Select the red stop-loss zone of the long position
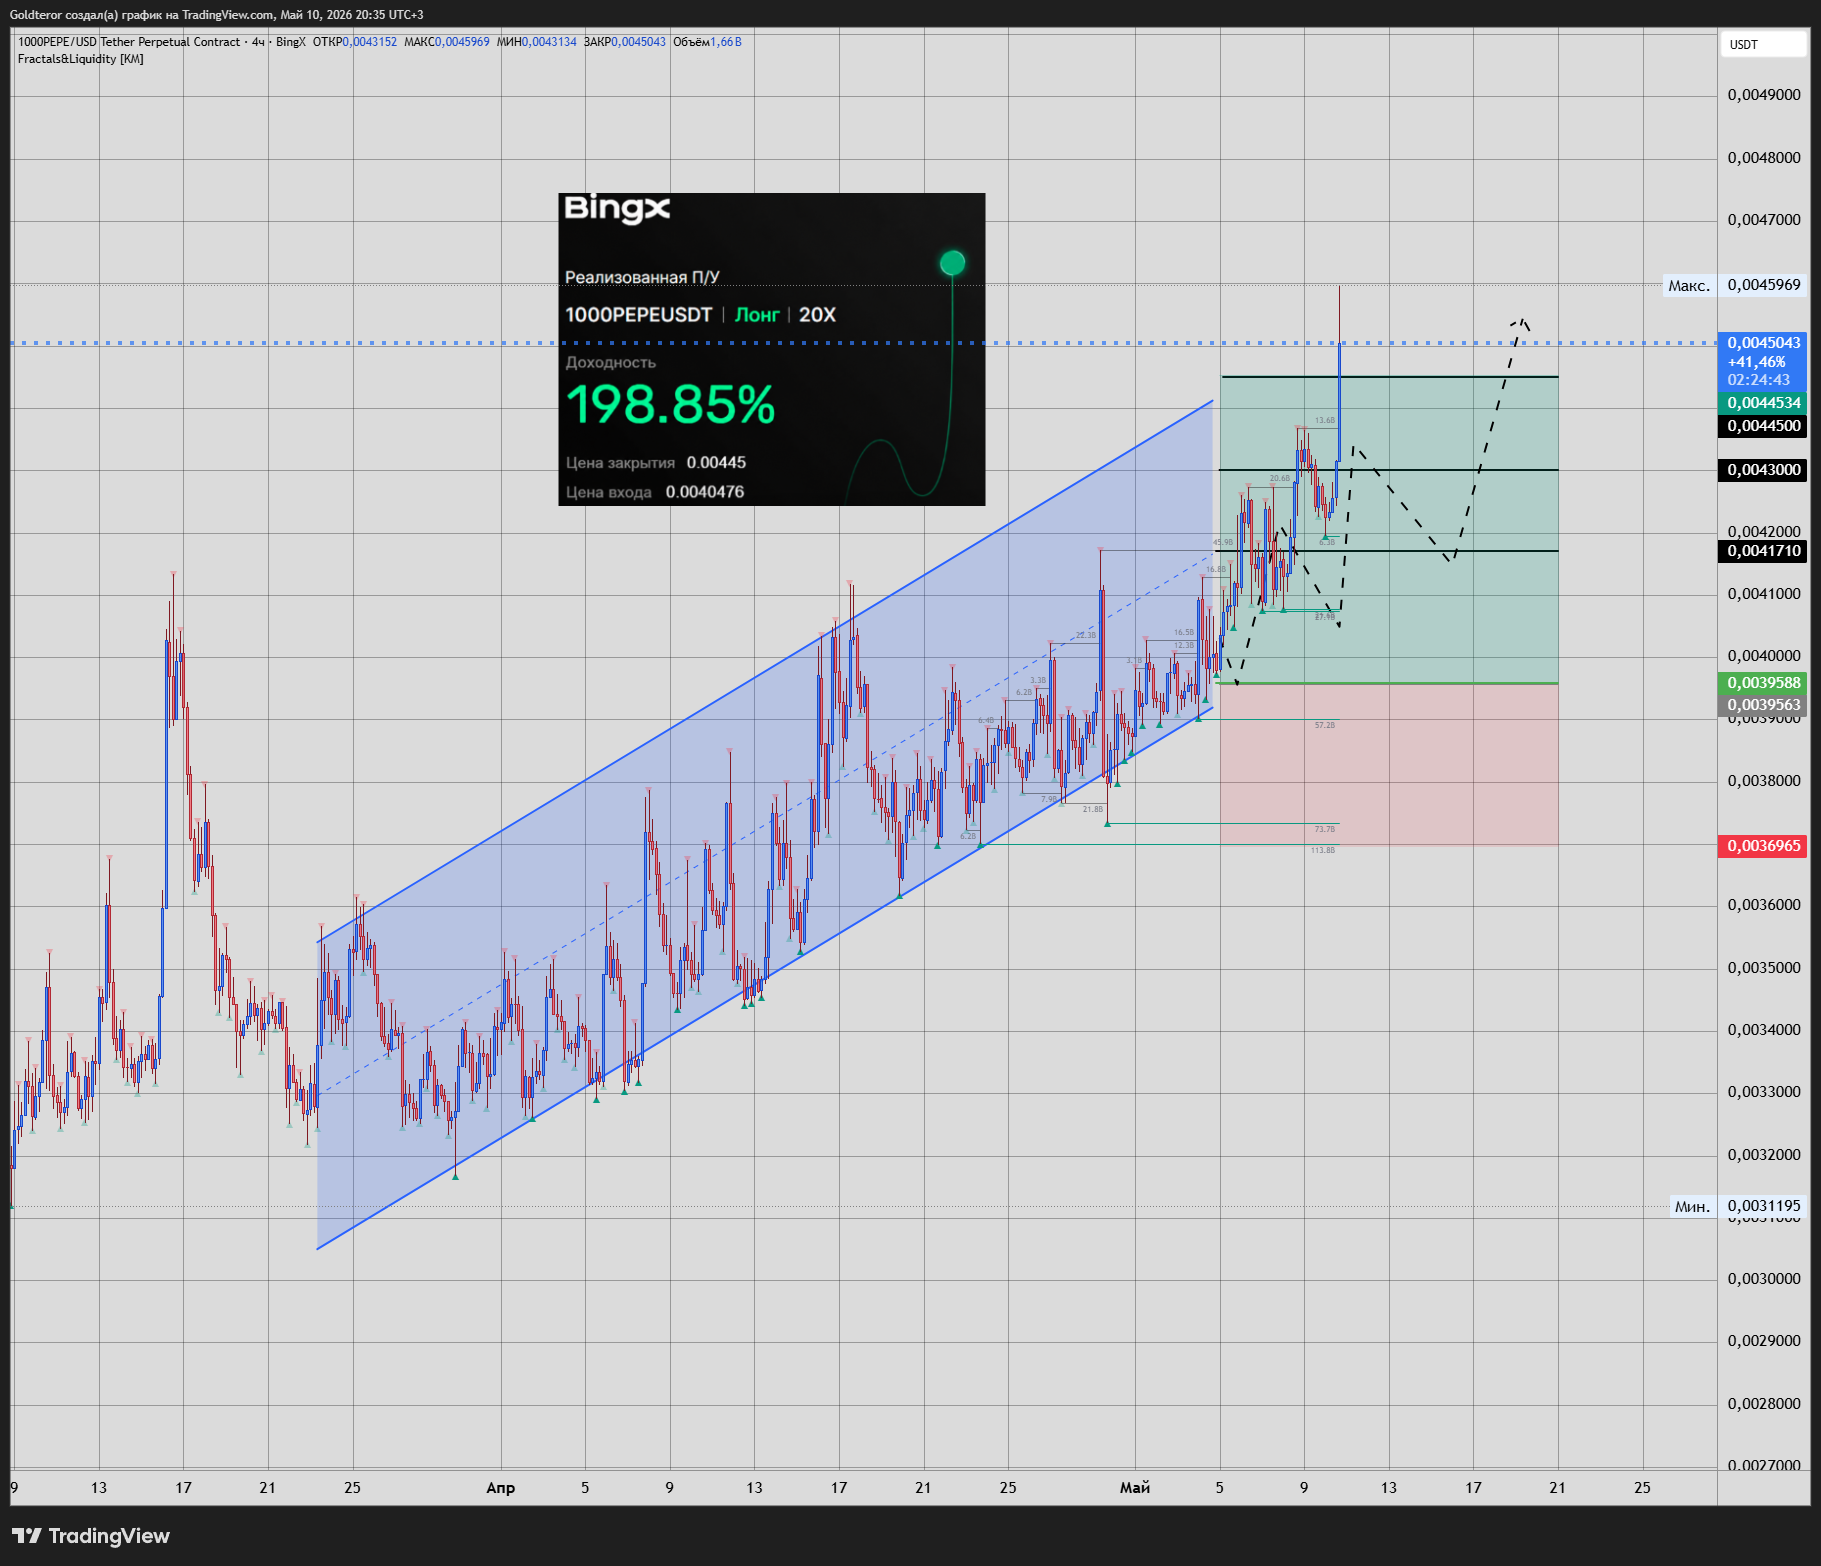 coord(1388,765)
